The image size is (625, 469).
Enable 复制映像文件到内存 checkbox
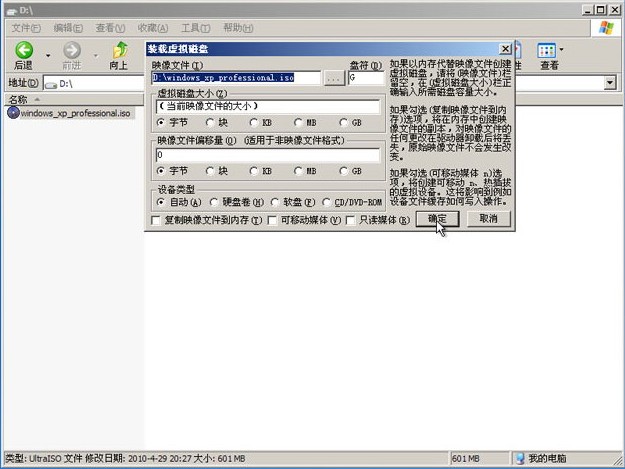point(155,219)
